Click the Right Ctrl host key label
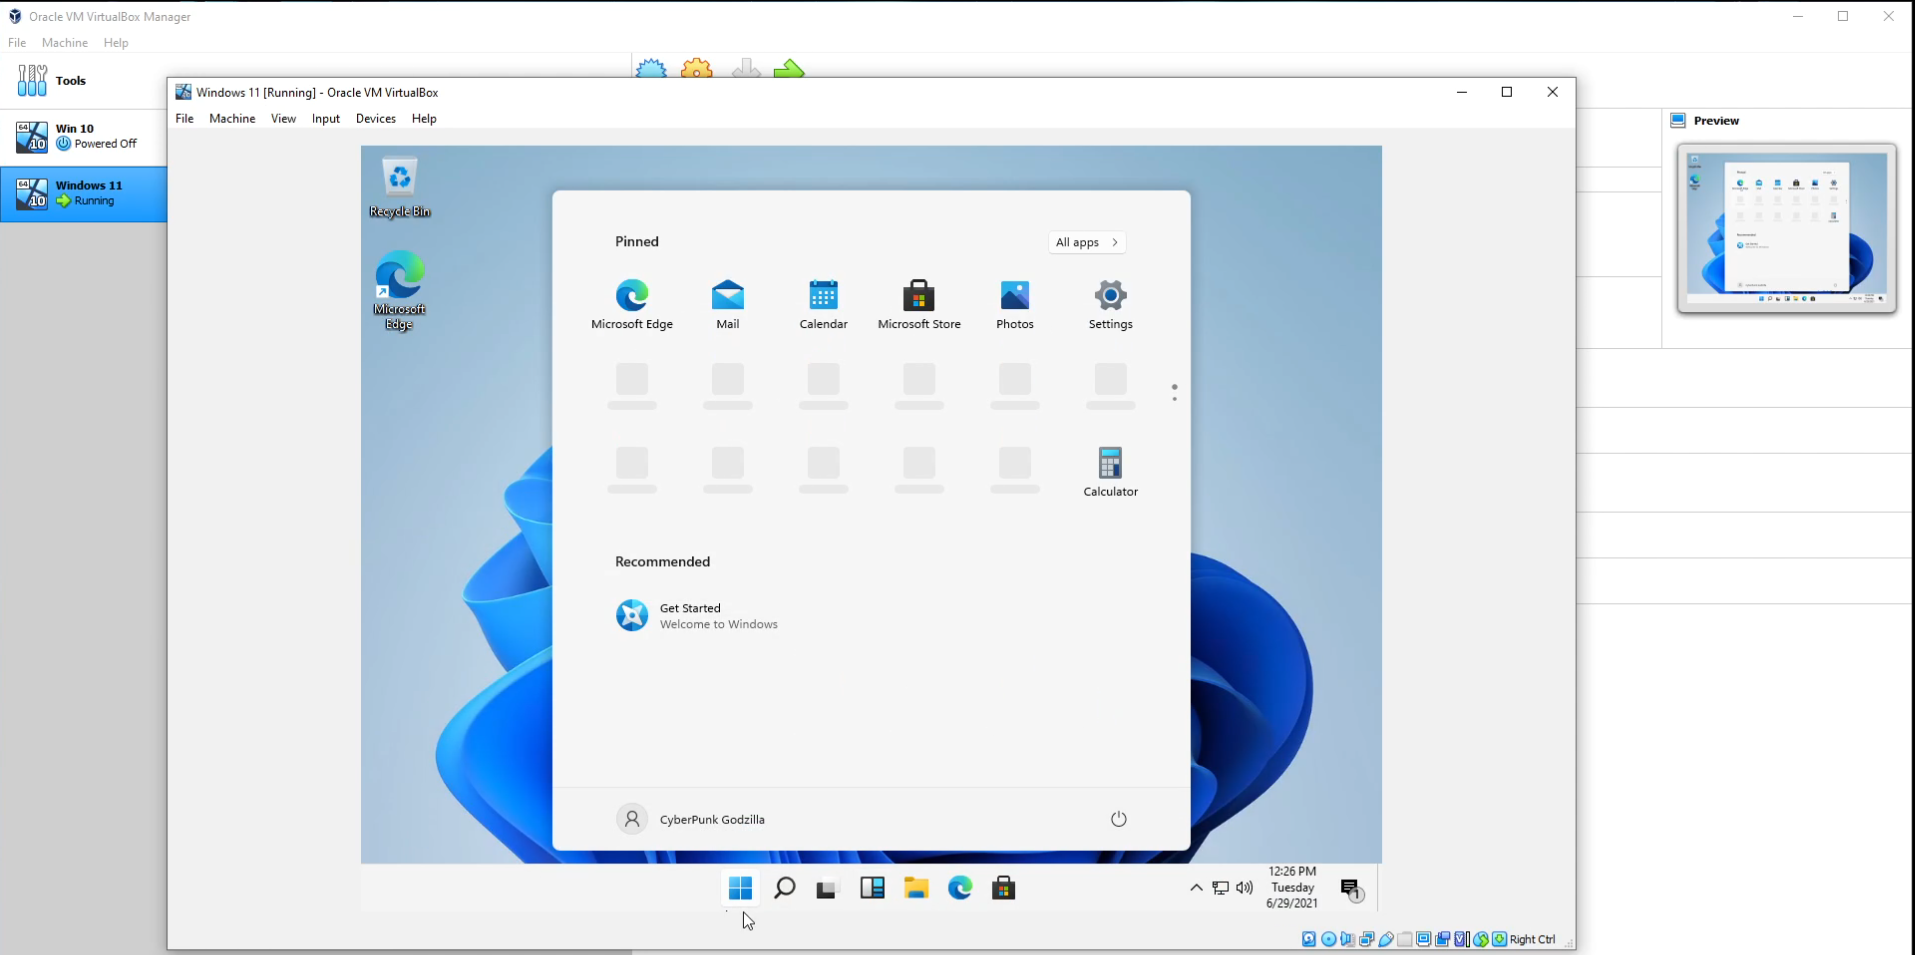 click(1532, 939)
